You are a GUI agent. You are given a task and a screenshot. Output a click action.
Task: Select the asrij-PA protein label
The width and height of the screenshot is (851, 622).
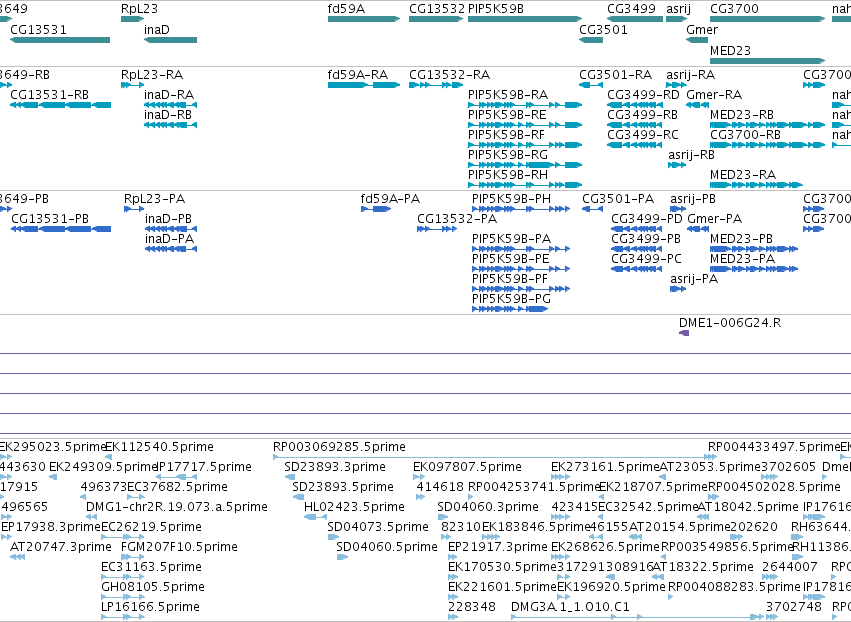694,280
